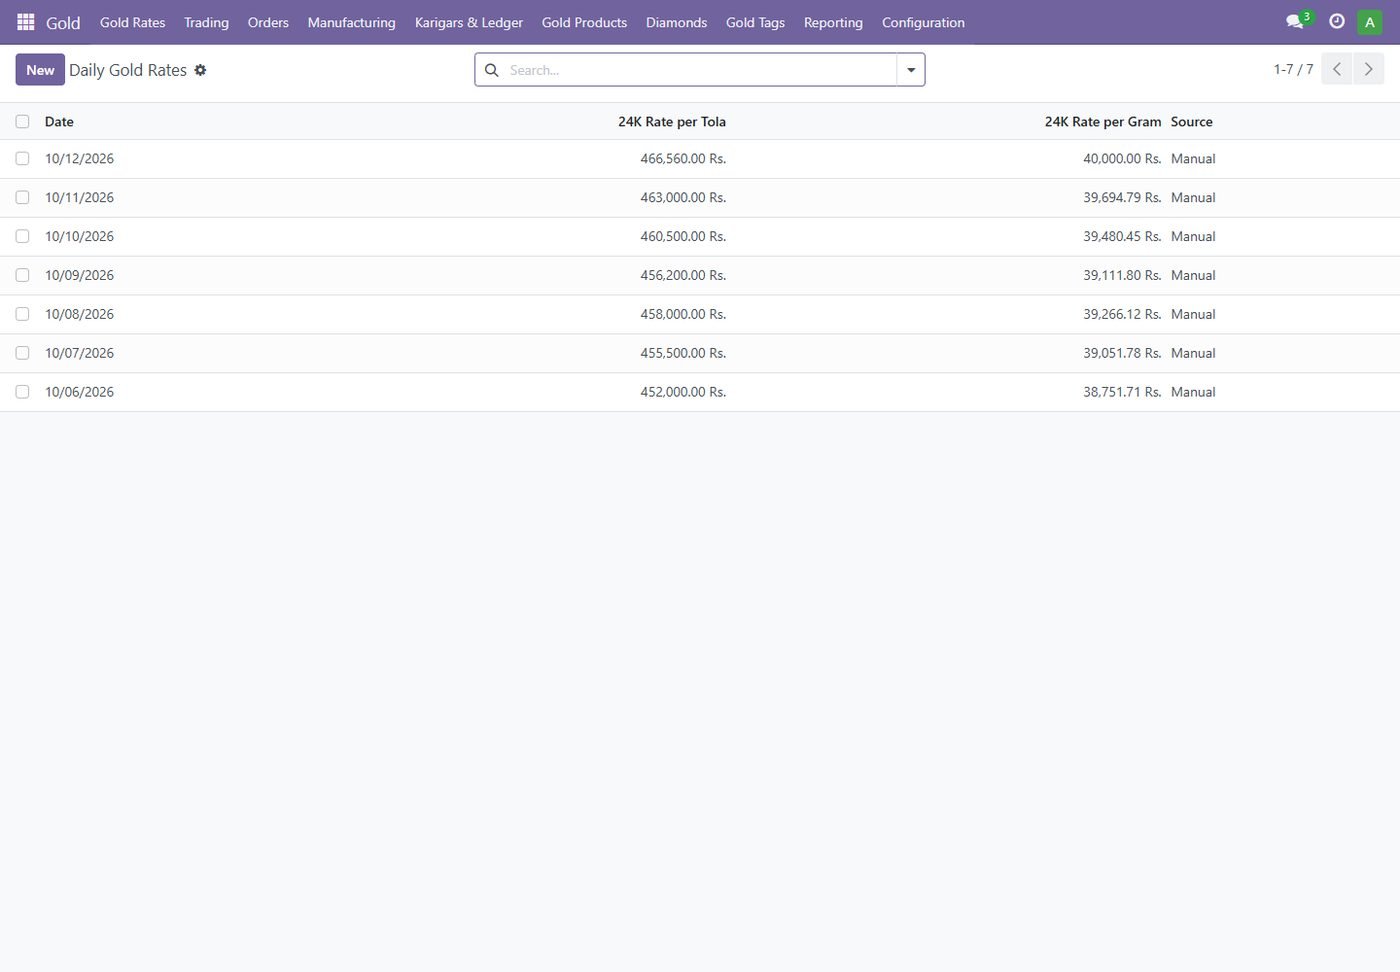
Task: Open the Diamonds menu
Action: [676, 22]
